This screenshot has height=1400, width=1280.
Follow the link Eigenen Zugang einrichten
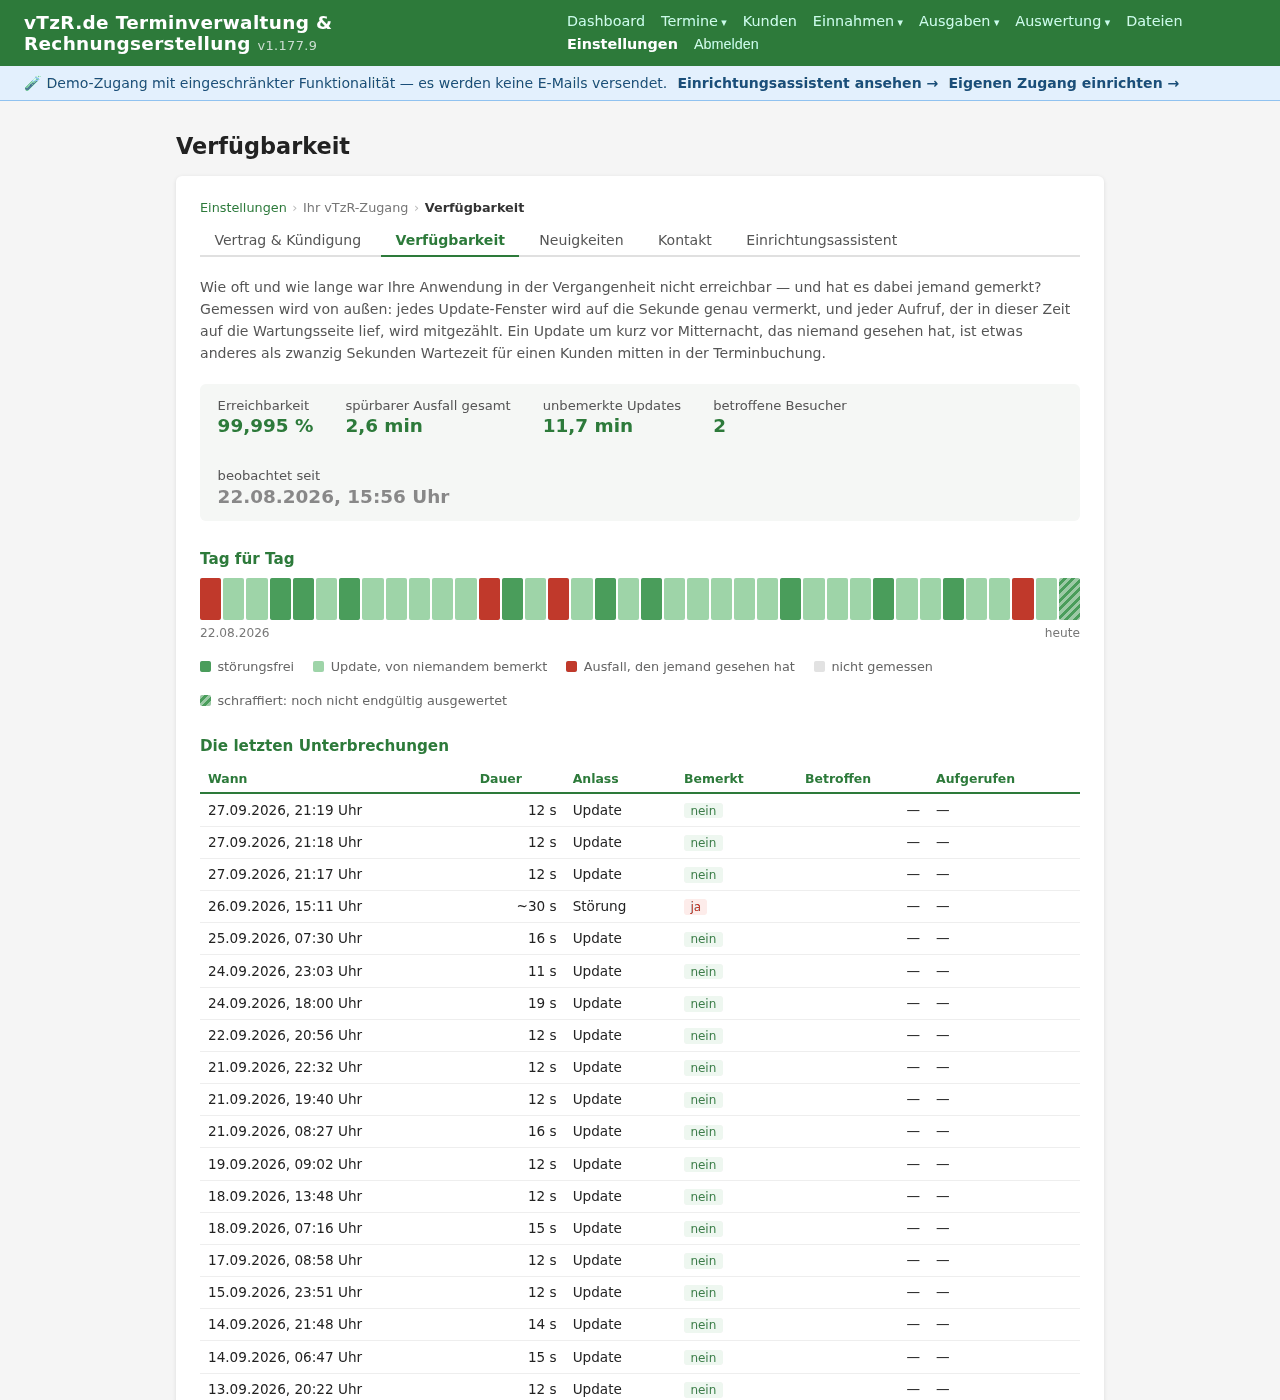click(1064, 83)
